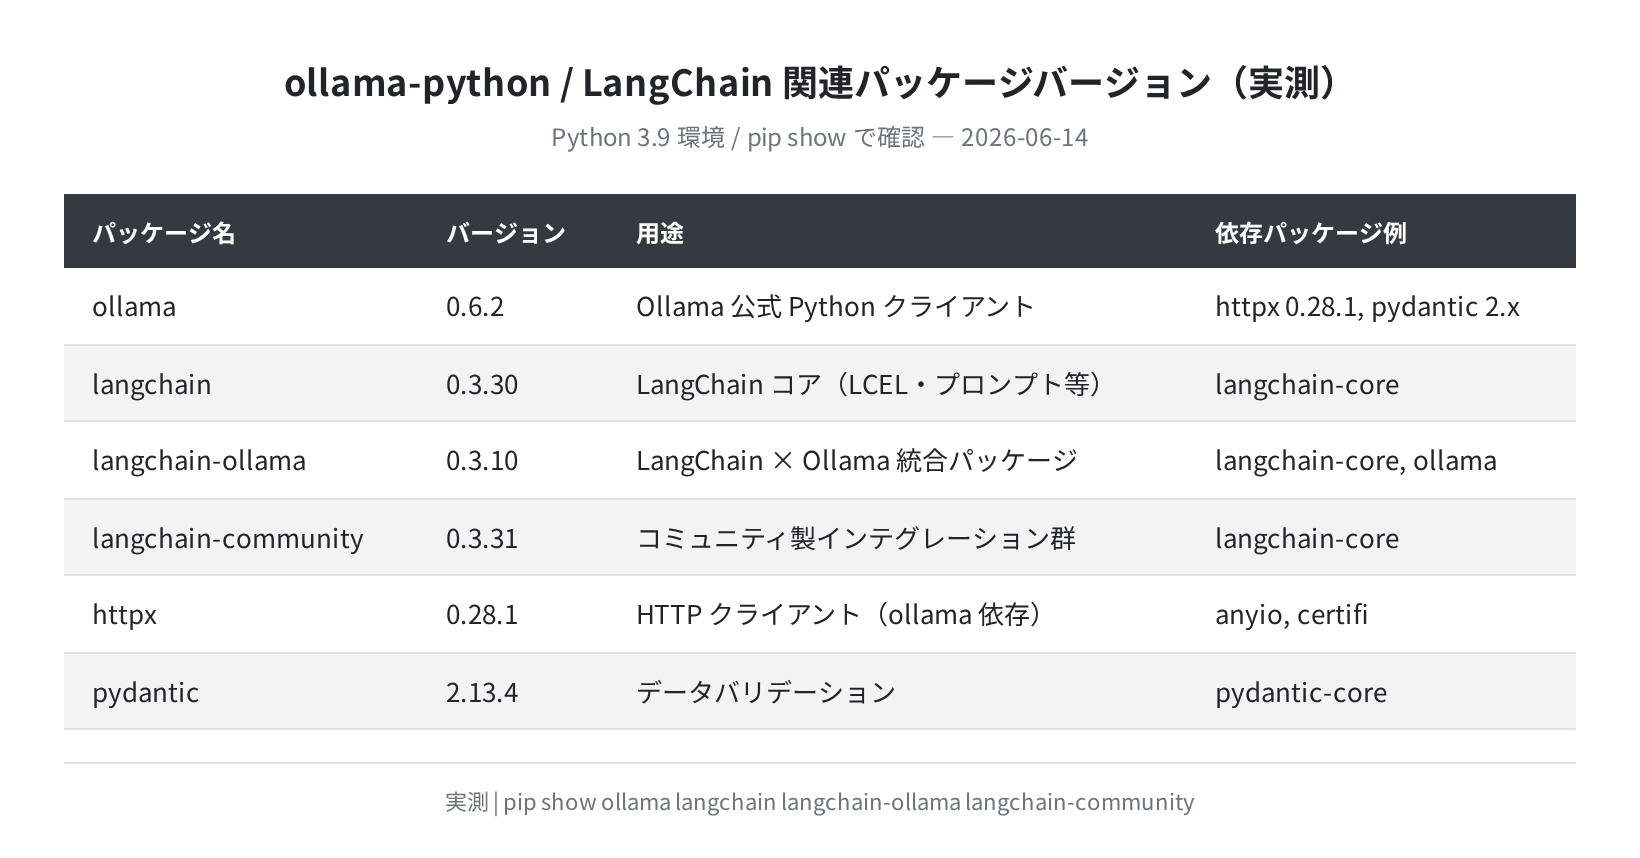Click 'Ollama 公式 Python クライアント' description
1640x858 pixels.
coord(835,306)
